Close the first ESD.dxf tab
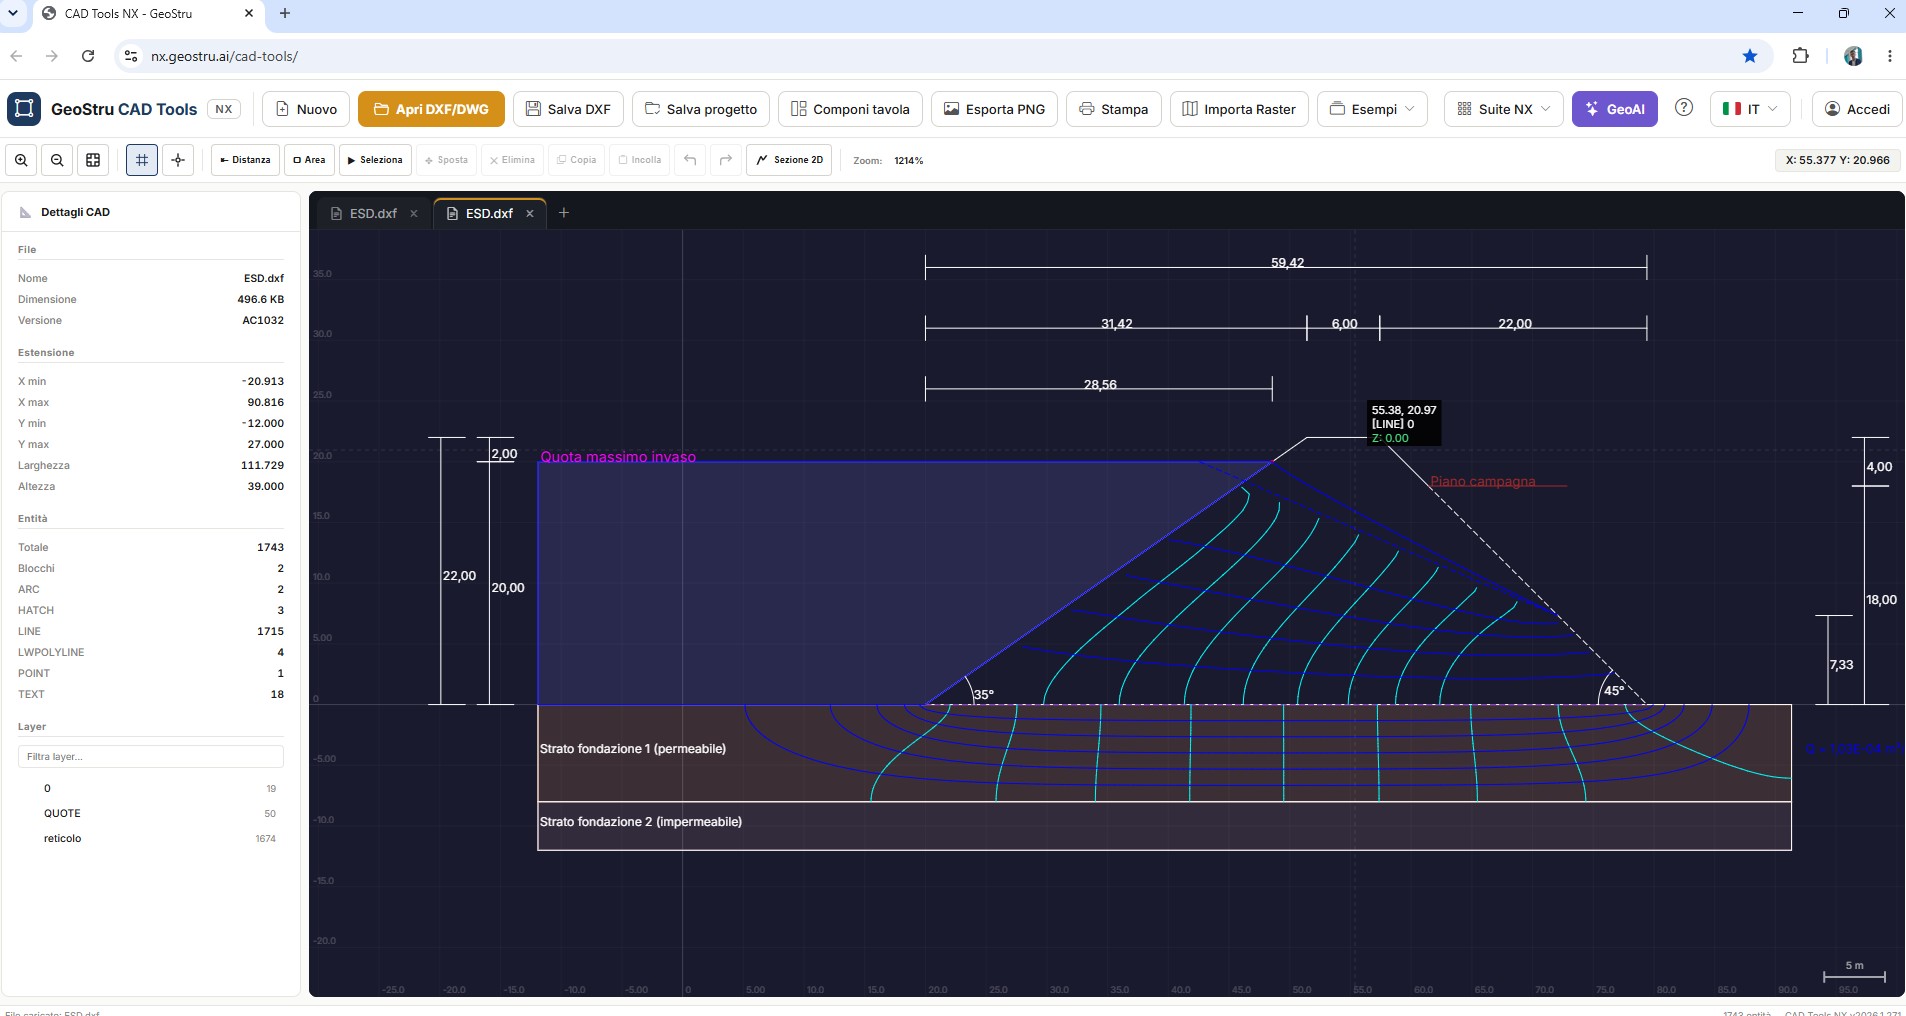This screenshot has height=1016, width=1906. click(x=414, y=213)
